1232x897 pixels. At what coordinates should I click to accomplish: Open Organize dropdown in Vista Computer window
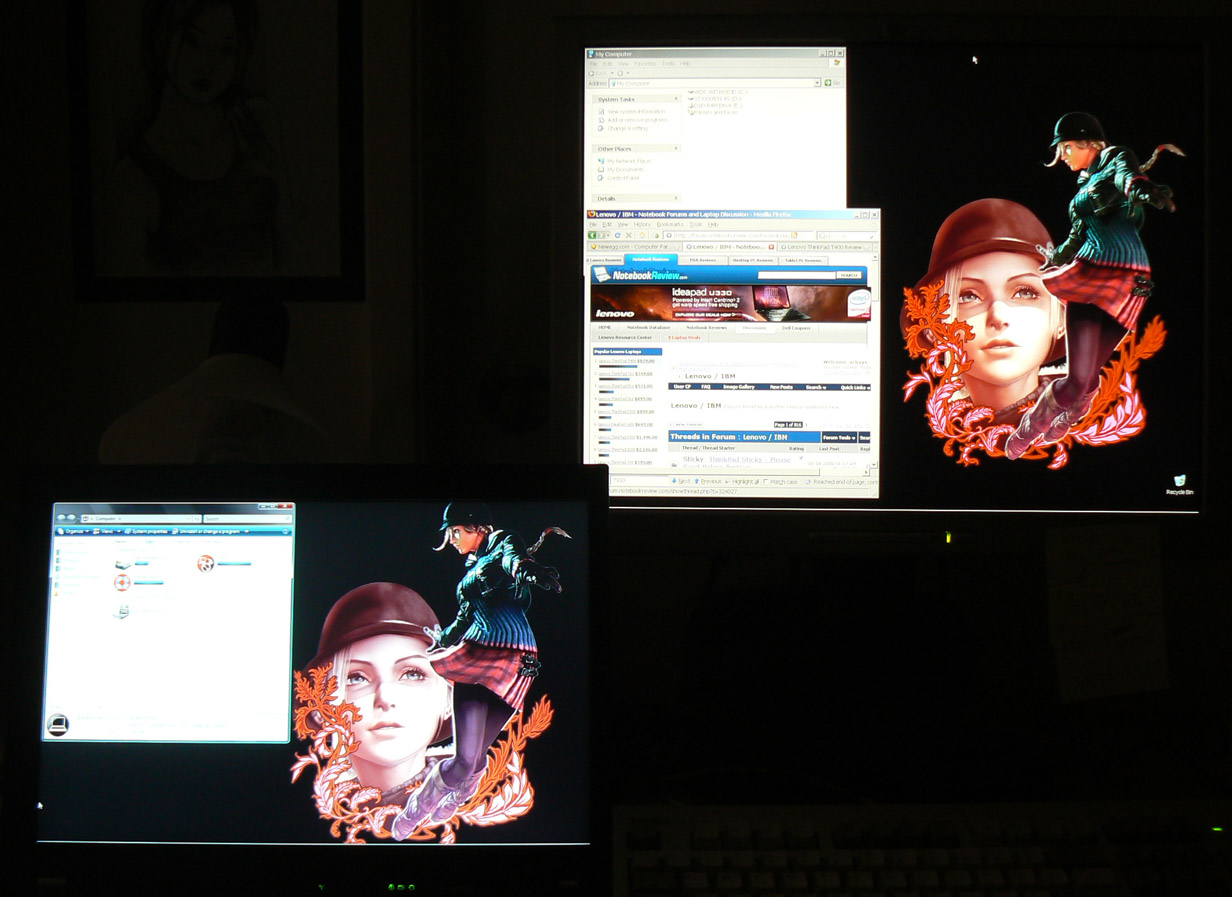(x=74, y=531)
